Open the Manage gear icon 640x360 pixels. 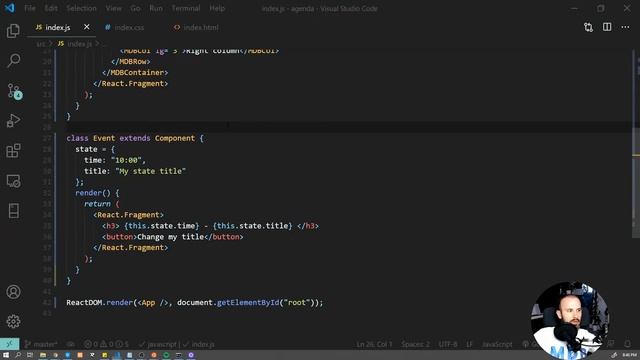click(x=13, y=322)
